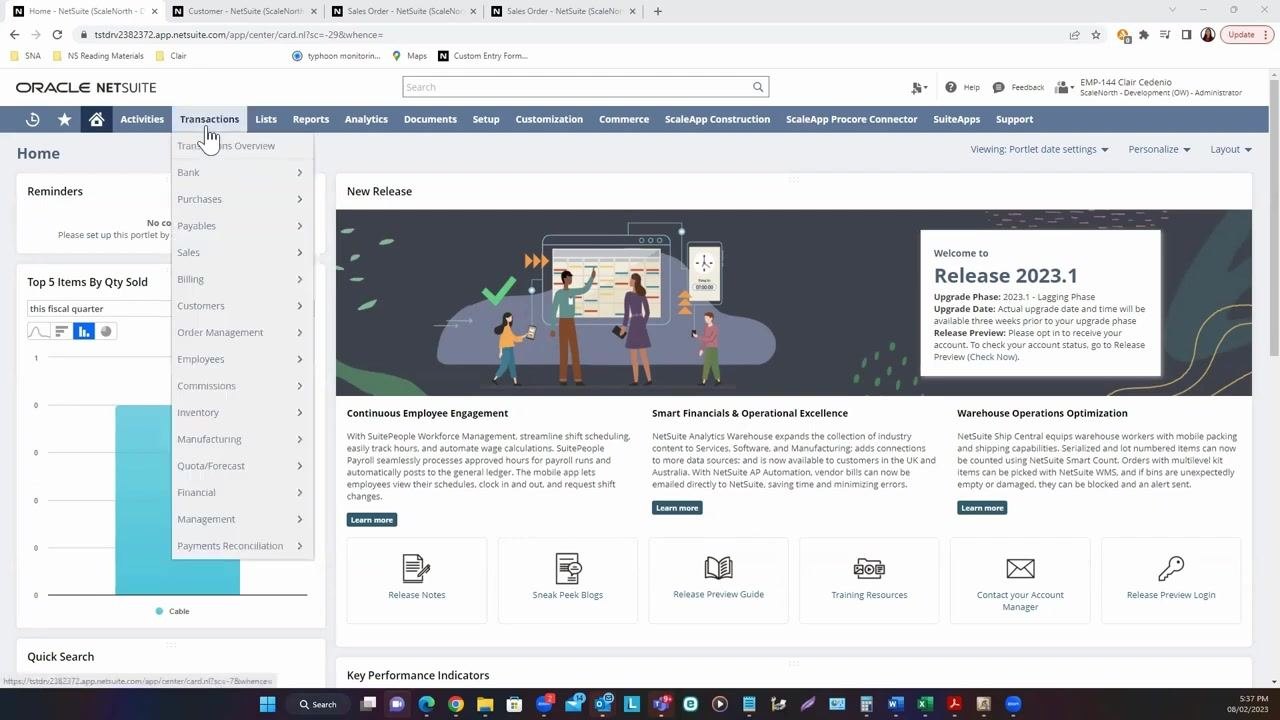Open the Create New icon beside Help
The width and height of the screenshot is (1280, 720).
click(918, 88)
